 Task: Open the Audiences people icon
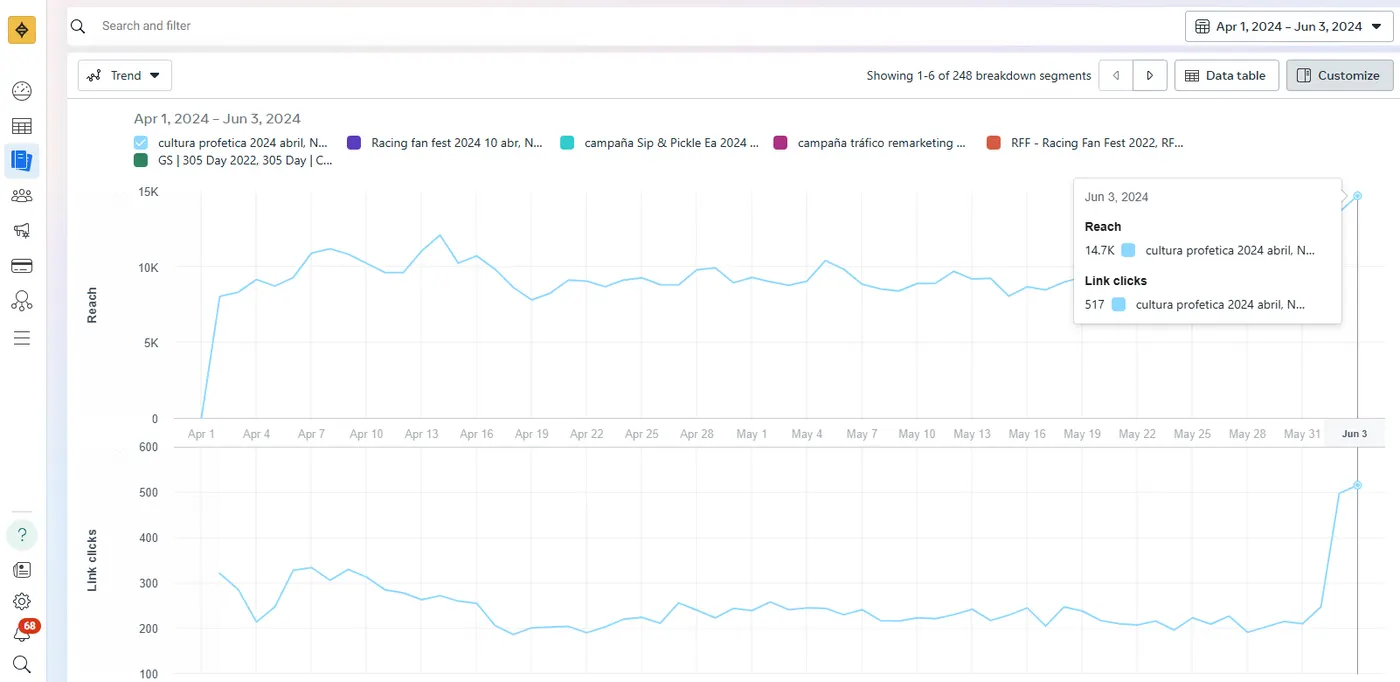22,196
